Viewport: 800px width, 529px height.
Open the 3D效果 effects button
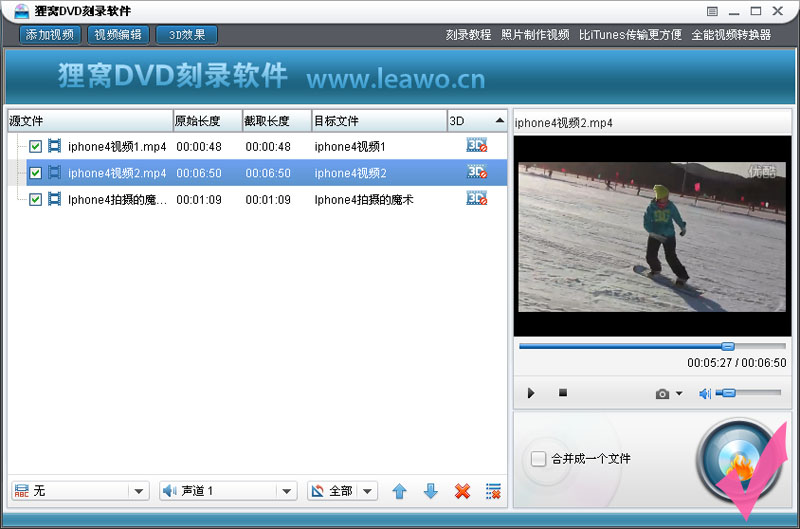point(187,35)
